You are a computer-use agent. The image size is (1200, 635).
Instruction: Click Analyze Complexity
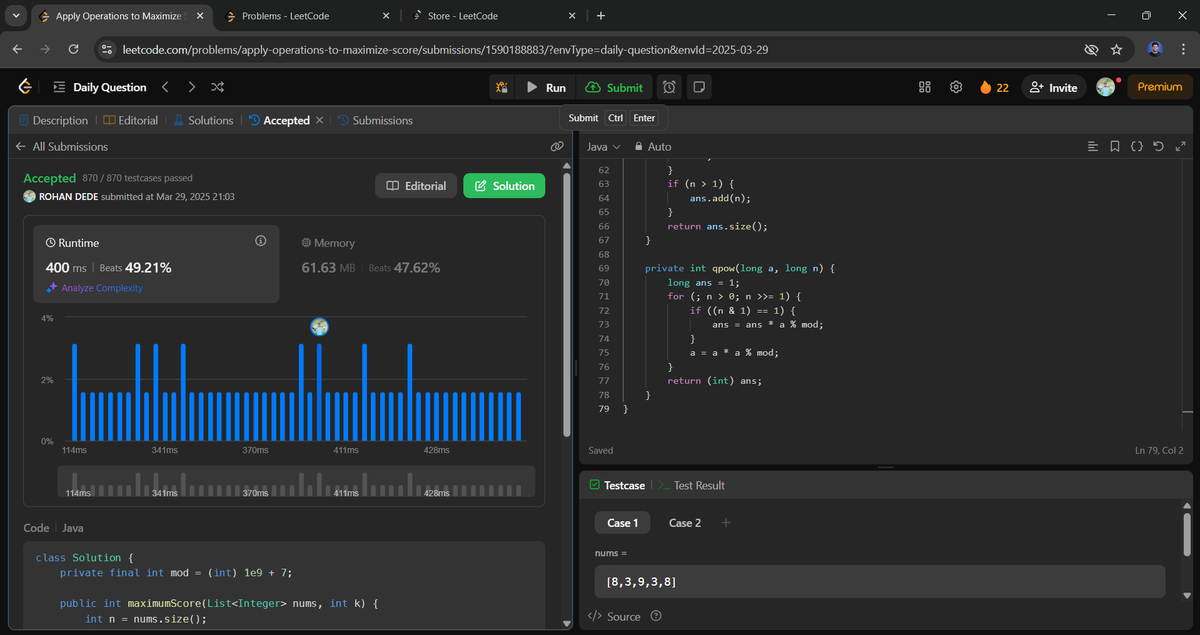point(94,288)
